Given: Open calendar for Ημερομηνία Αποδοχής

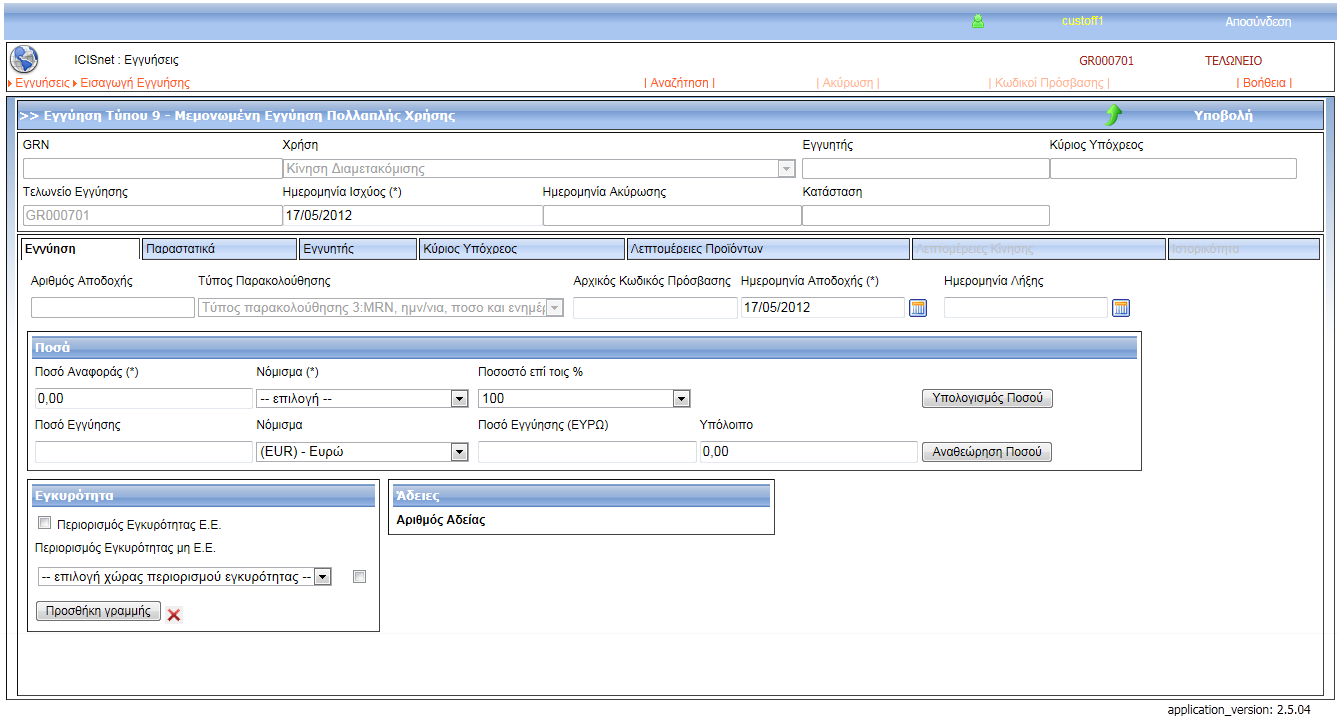Looking at the screenshot, I should [918, 308].
